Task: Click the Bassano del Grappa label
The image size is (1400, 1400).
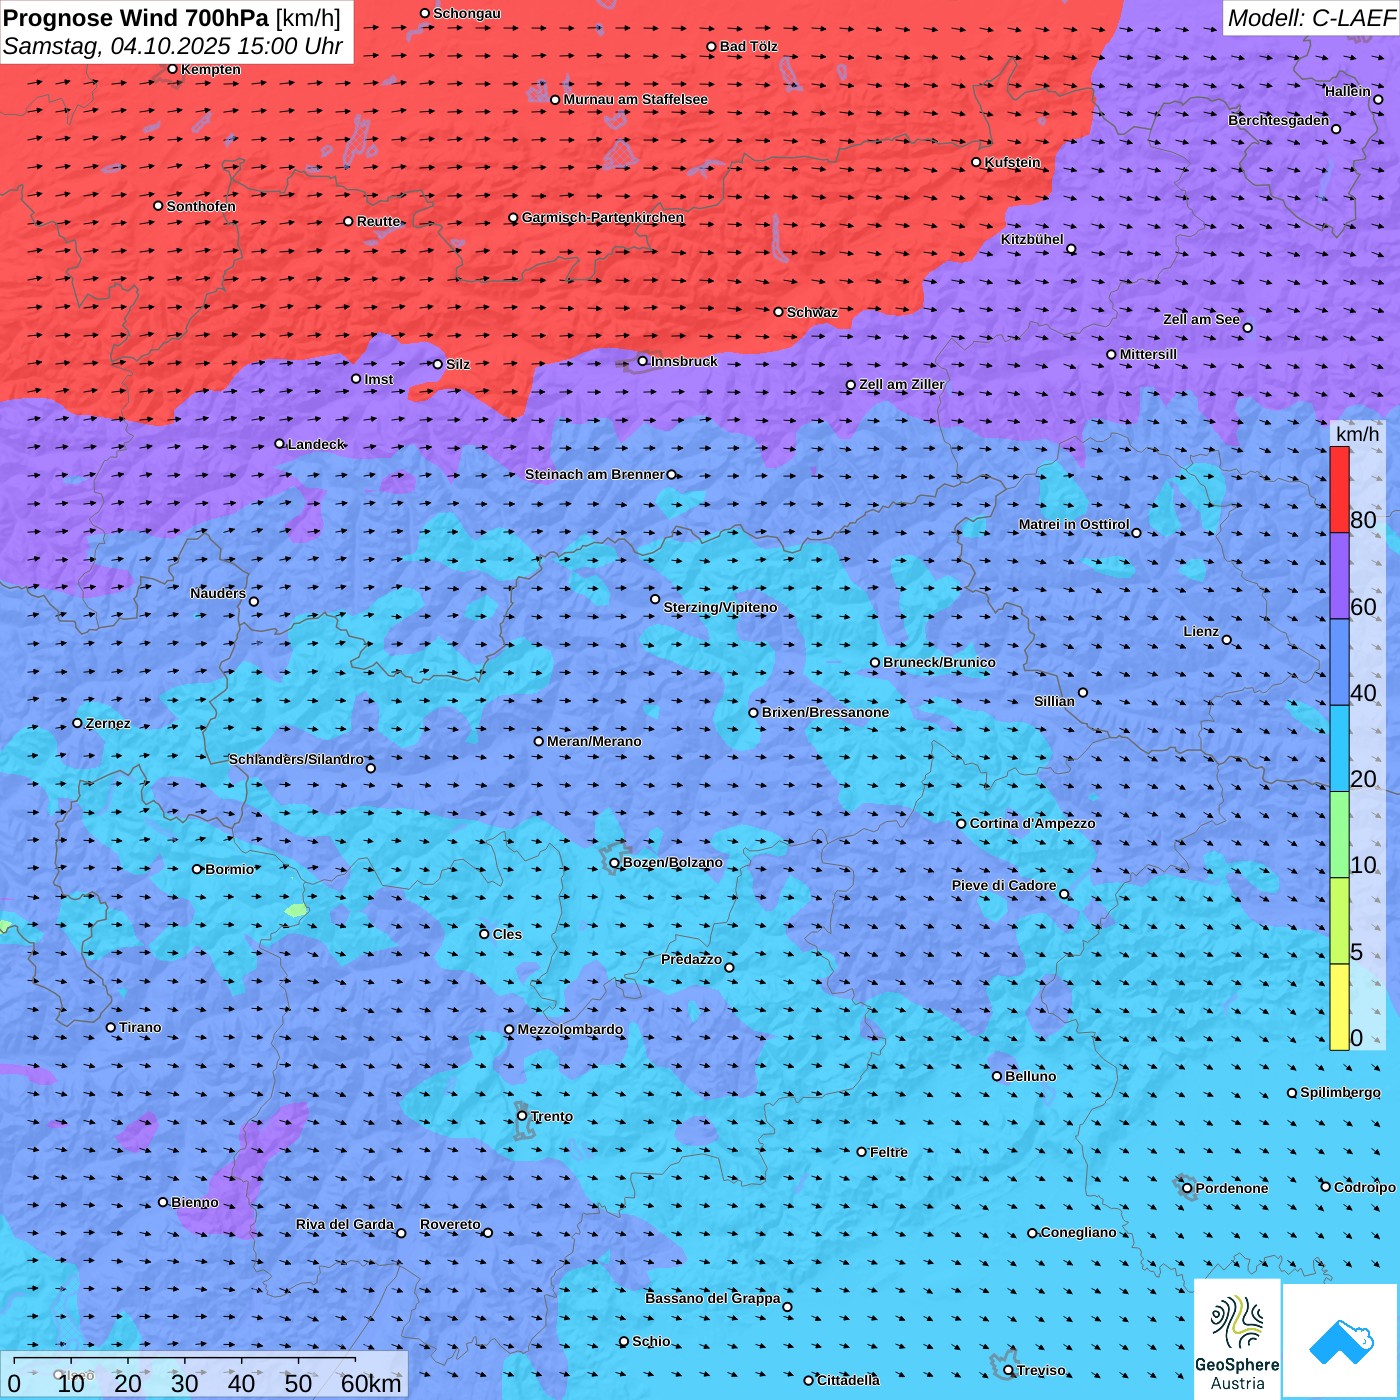Action: click(712, 1298)
